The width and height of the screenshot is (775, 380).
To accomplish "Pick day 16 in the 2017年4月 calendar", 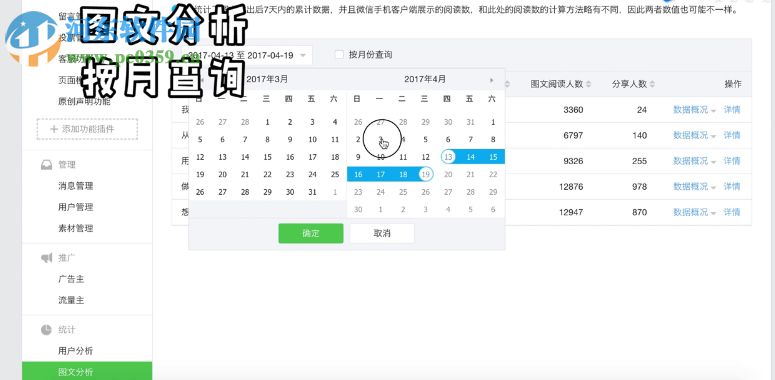I will coord(358,175).
